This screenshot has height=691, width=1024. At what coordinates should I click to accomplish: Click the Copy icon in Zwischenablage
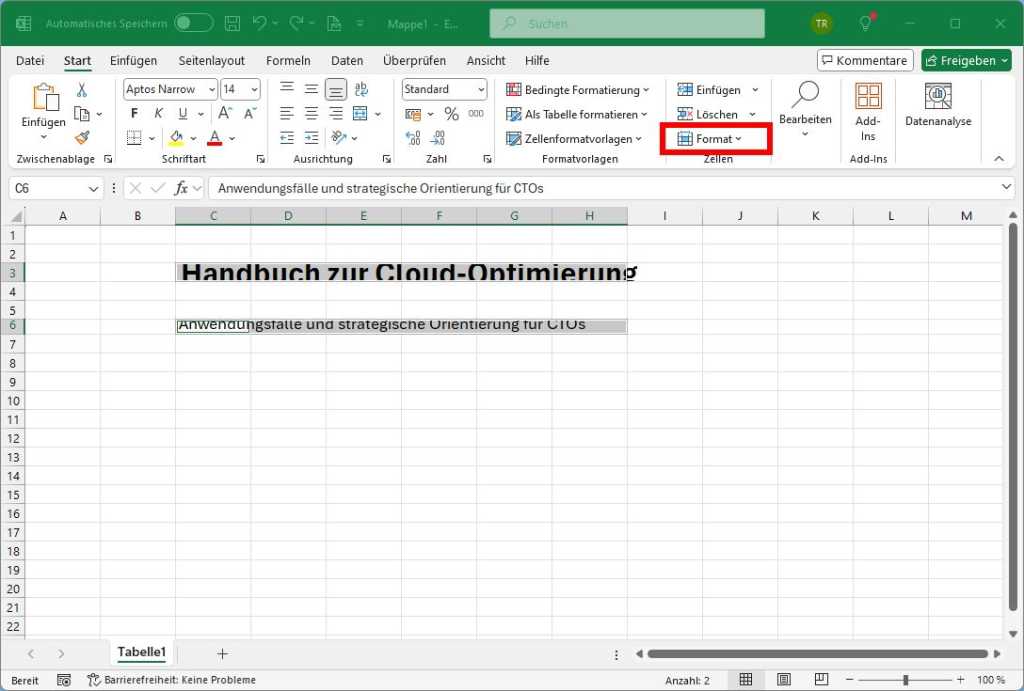point(82,114)
